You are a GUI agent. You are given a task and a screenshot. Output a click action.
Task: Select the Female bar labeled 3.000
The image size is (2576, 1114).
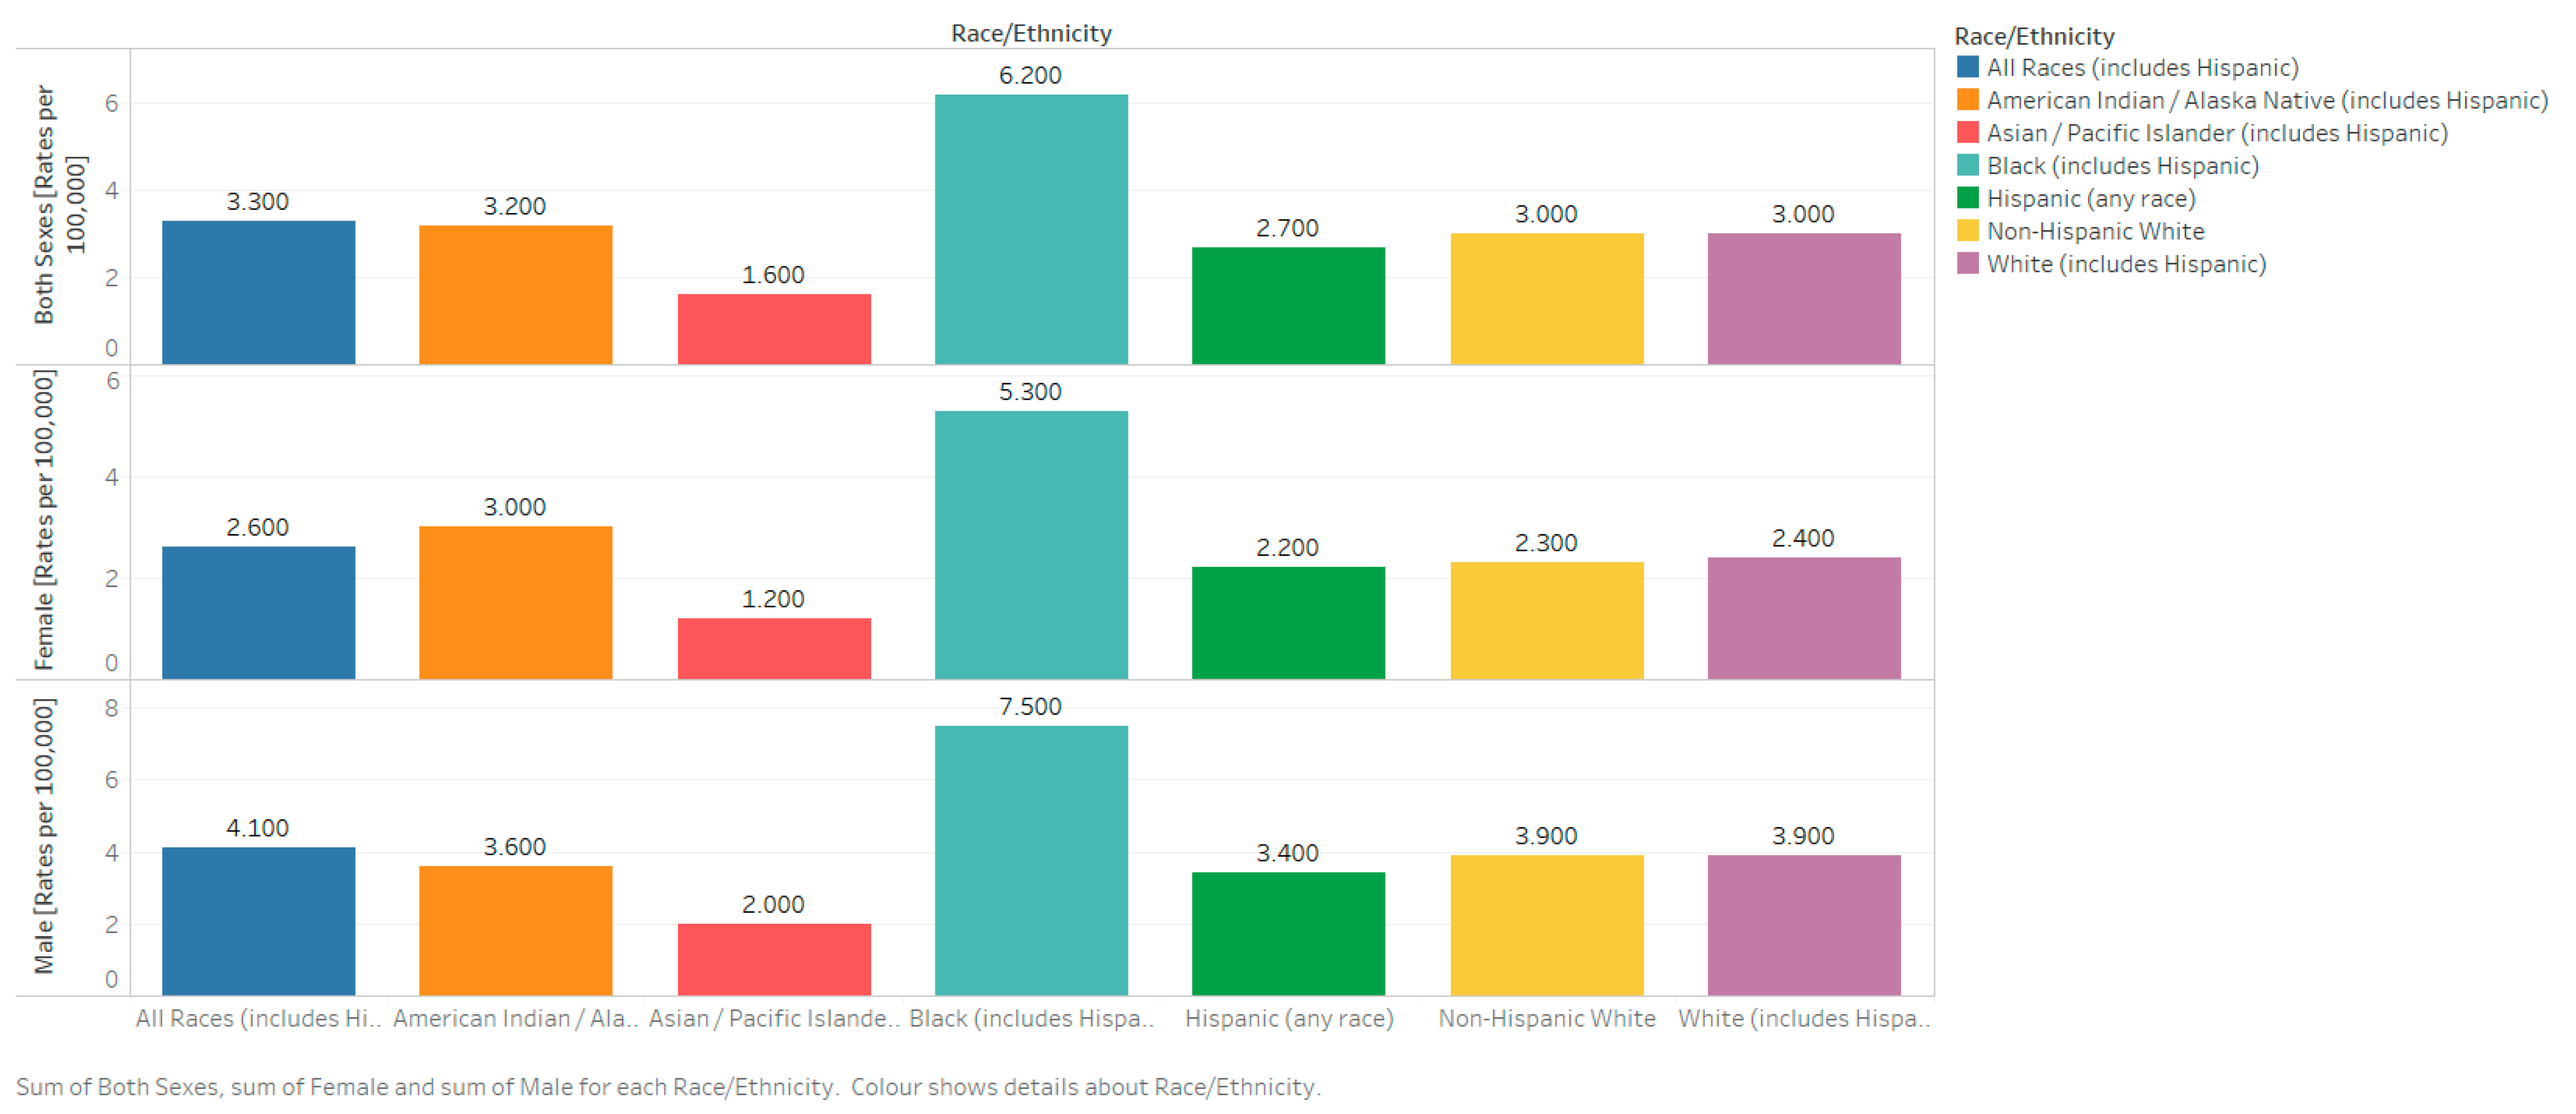tap(515, 603)
